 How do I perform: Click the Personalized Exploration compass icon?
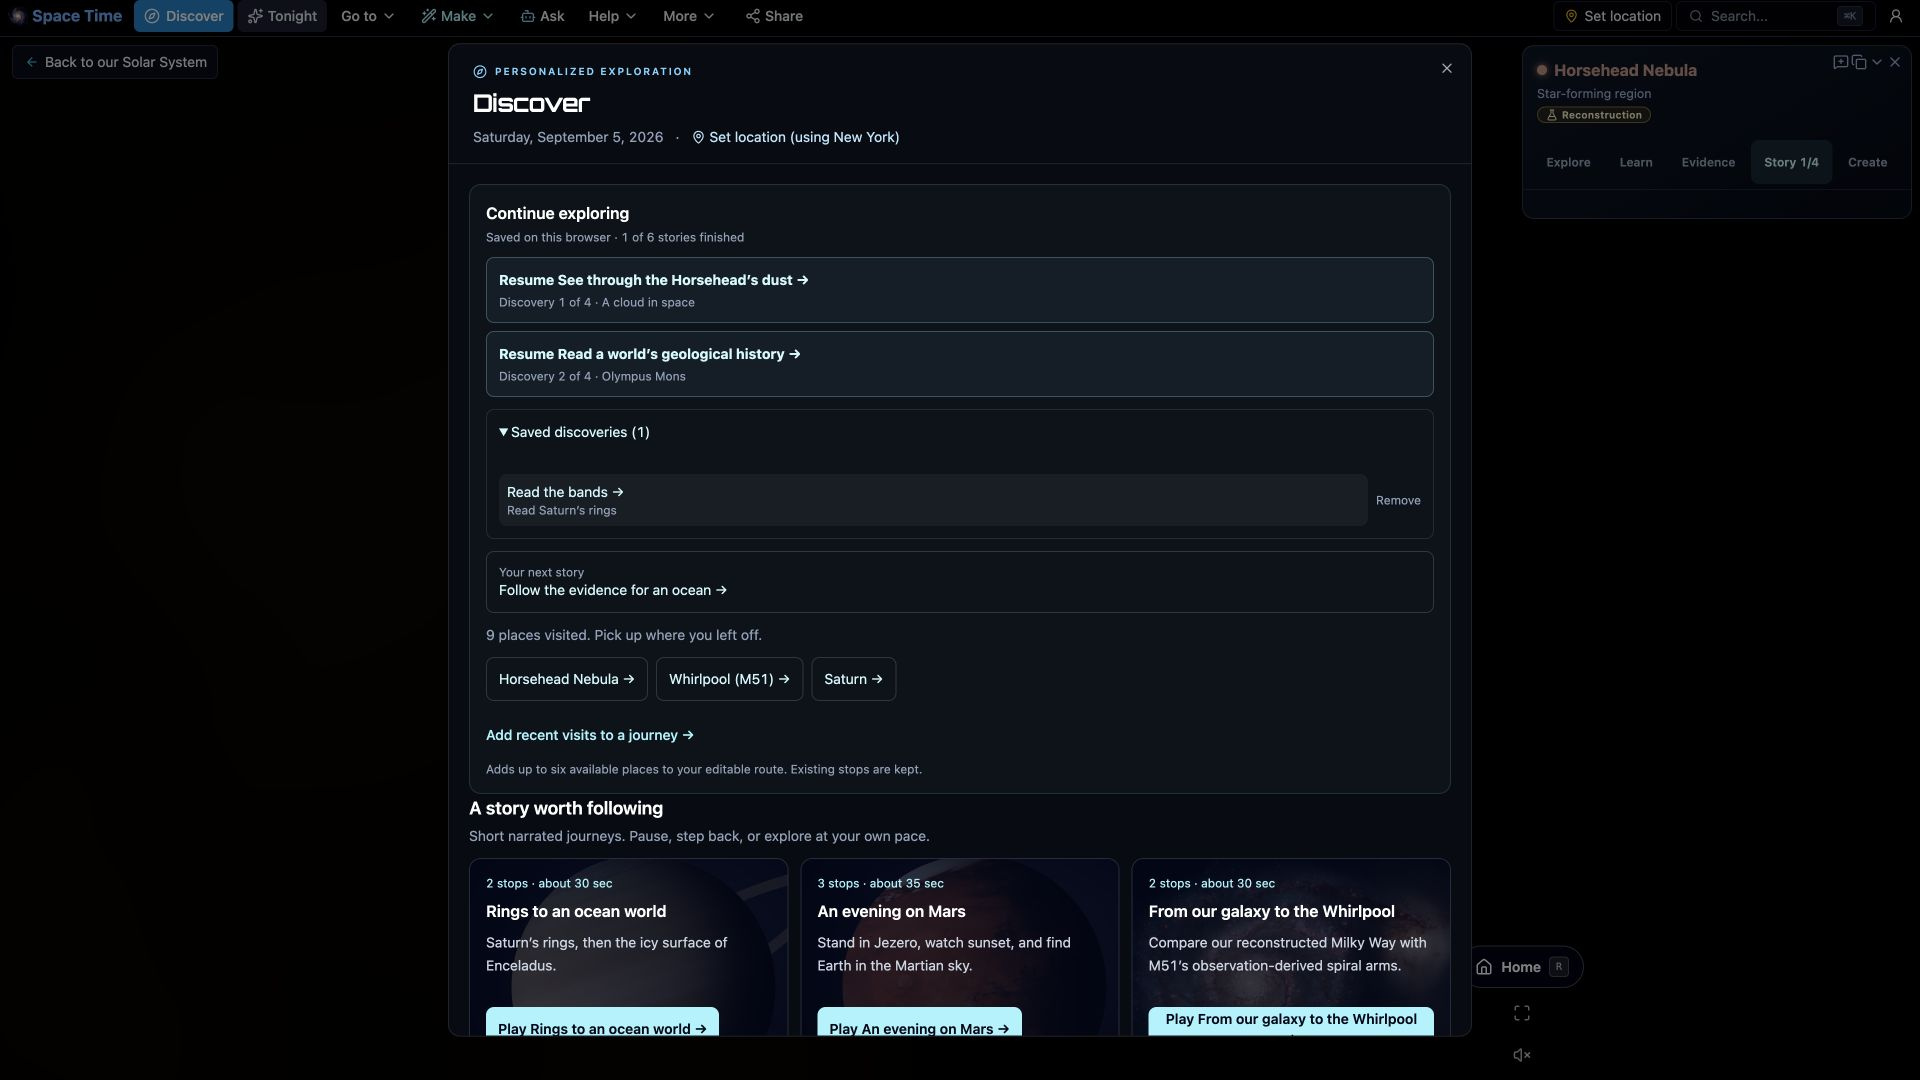click(x=480, y=72)
